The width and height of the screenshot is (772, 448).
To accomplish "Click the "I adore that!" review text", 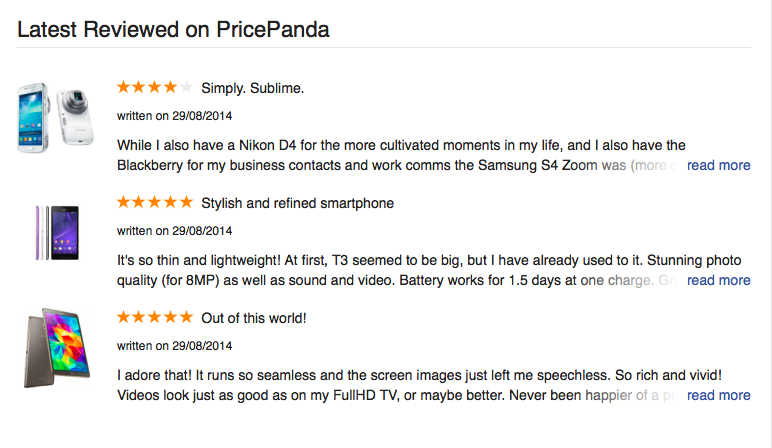I will coord(400,385).
